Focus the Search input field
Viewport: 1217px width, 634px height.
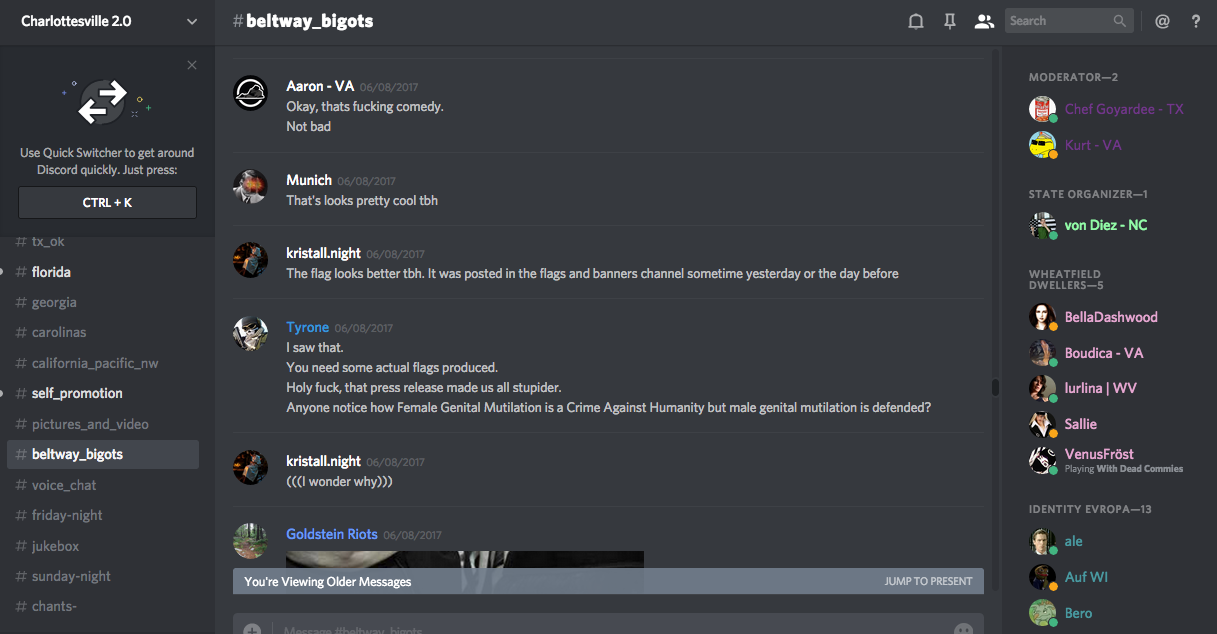[1058, 21]
